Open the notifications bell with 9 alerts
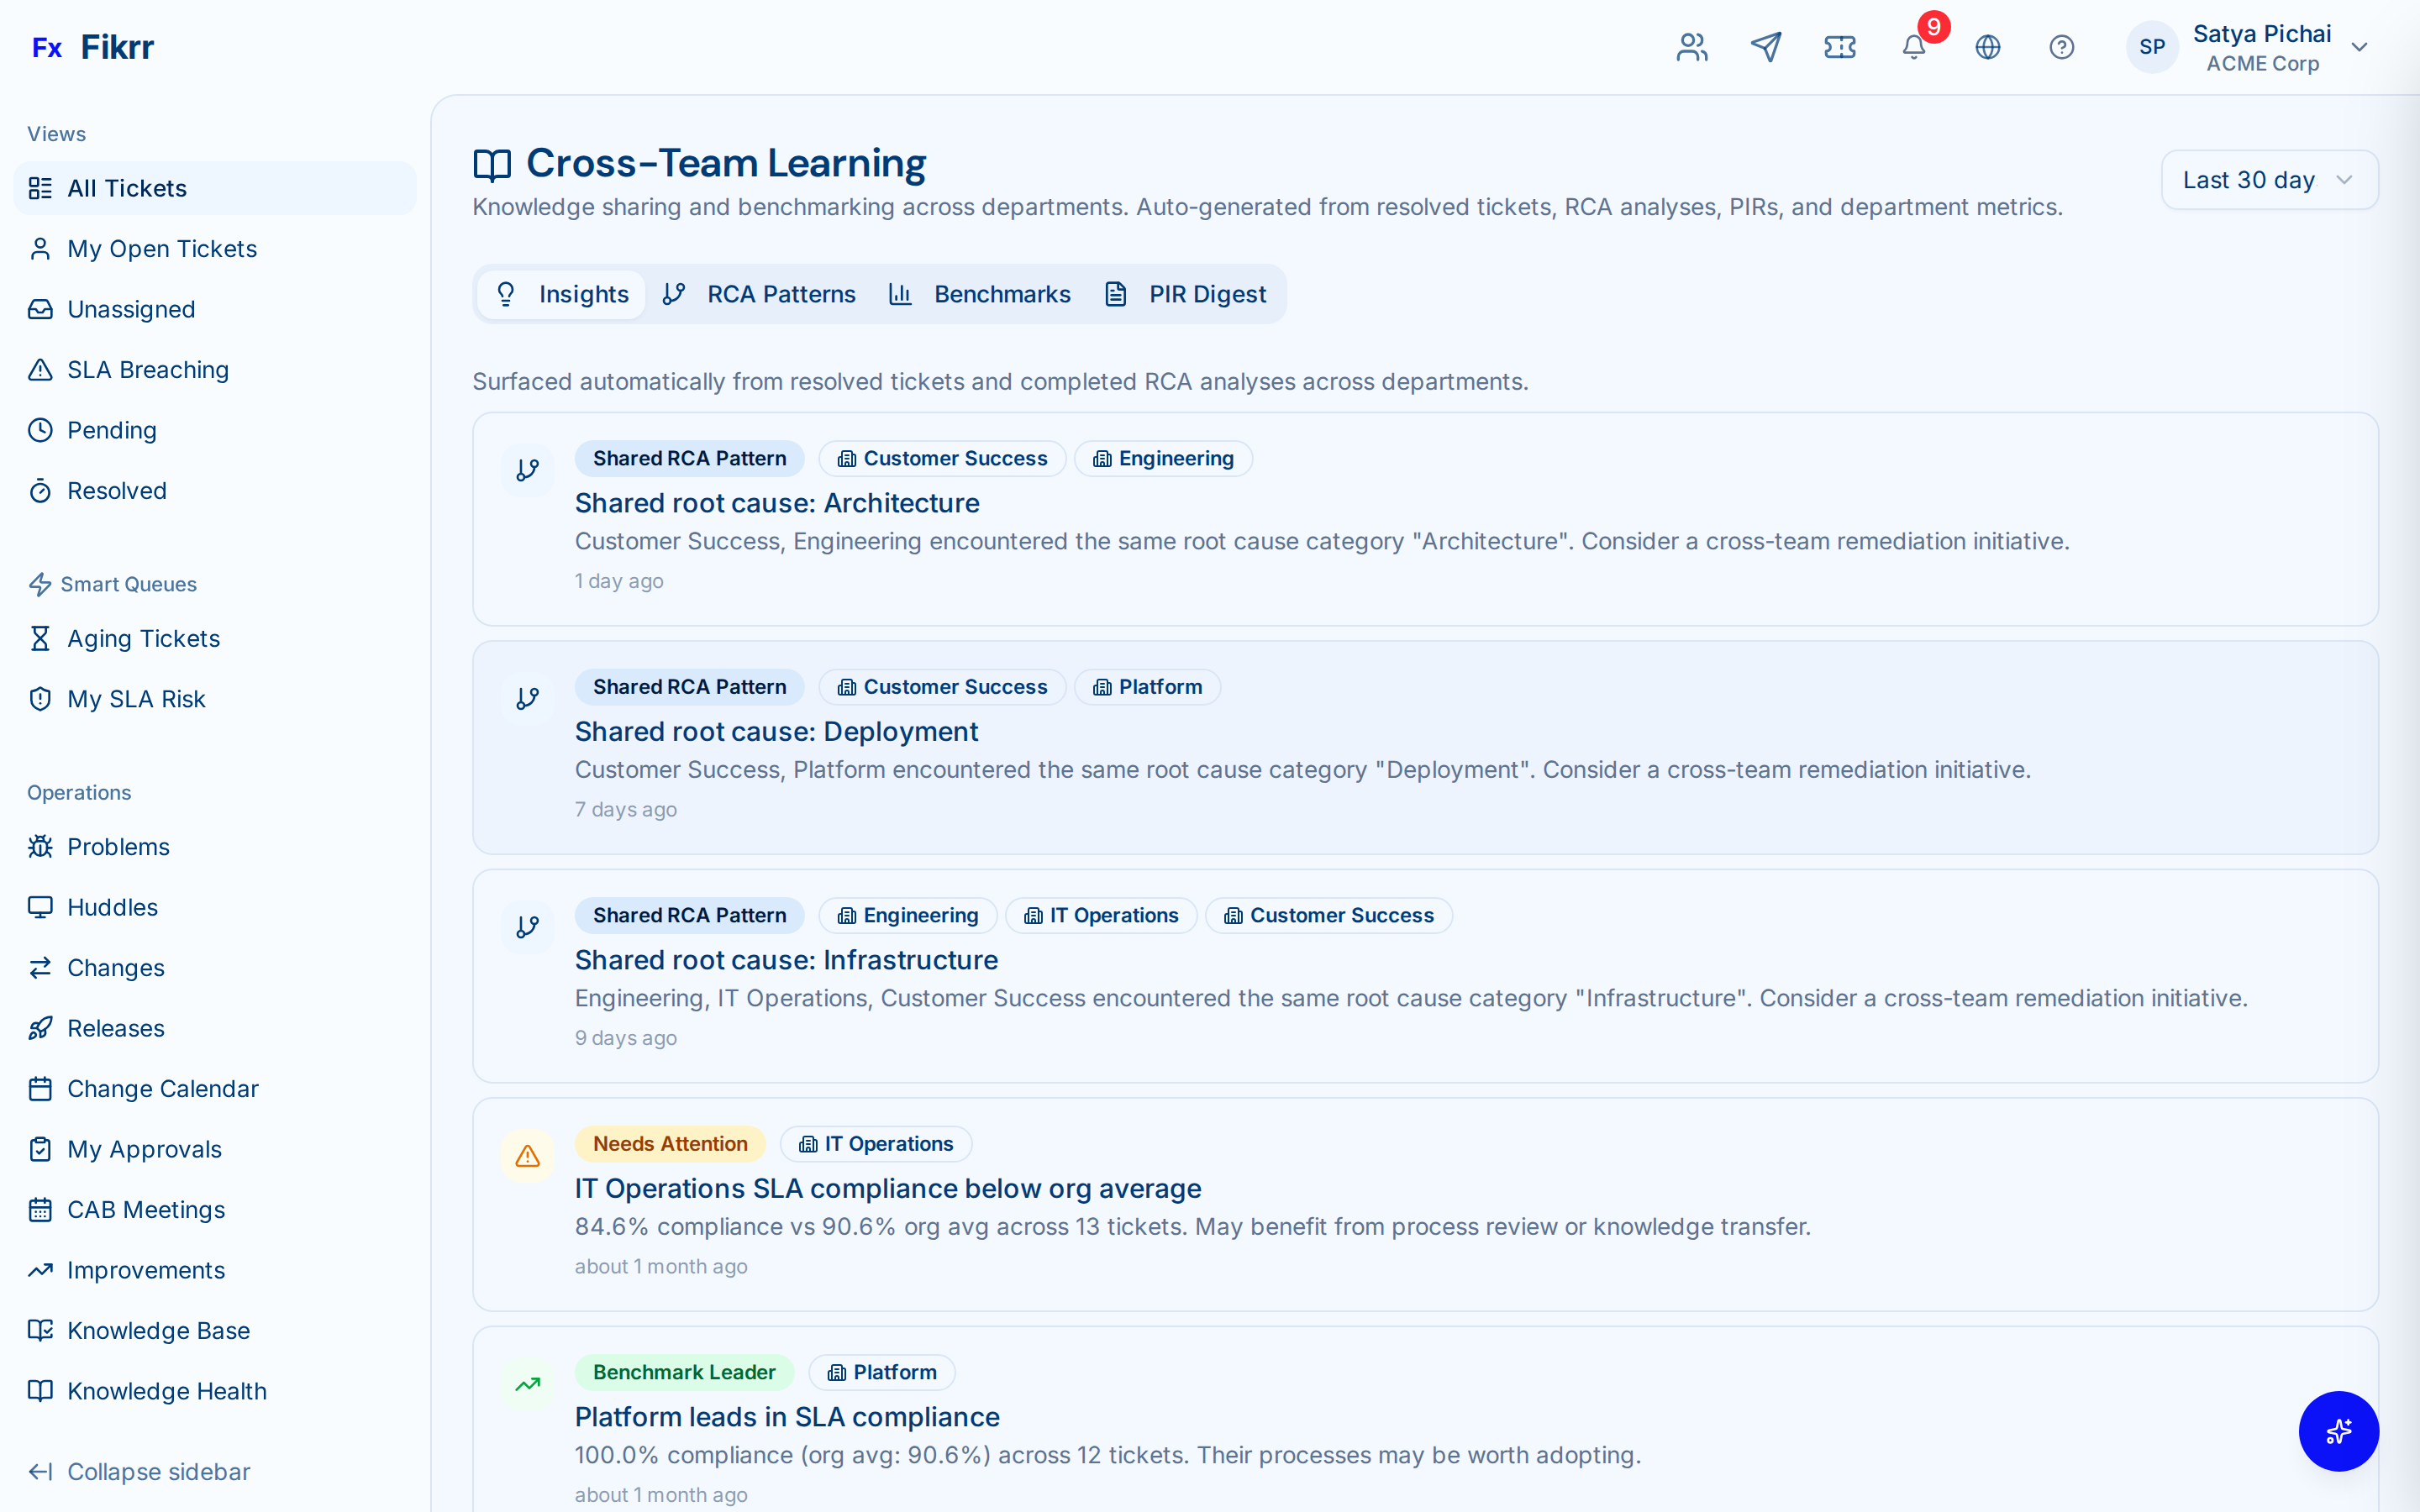Screen dimensions: 2420x1512 (1913, 47)
